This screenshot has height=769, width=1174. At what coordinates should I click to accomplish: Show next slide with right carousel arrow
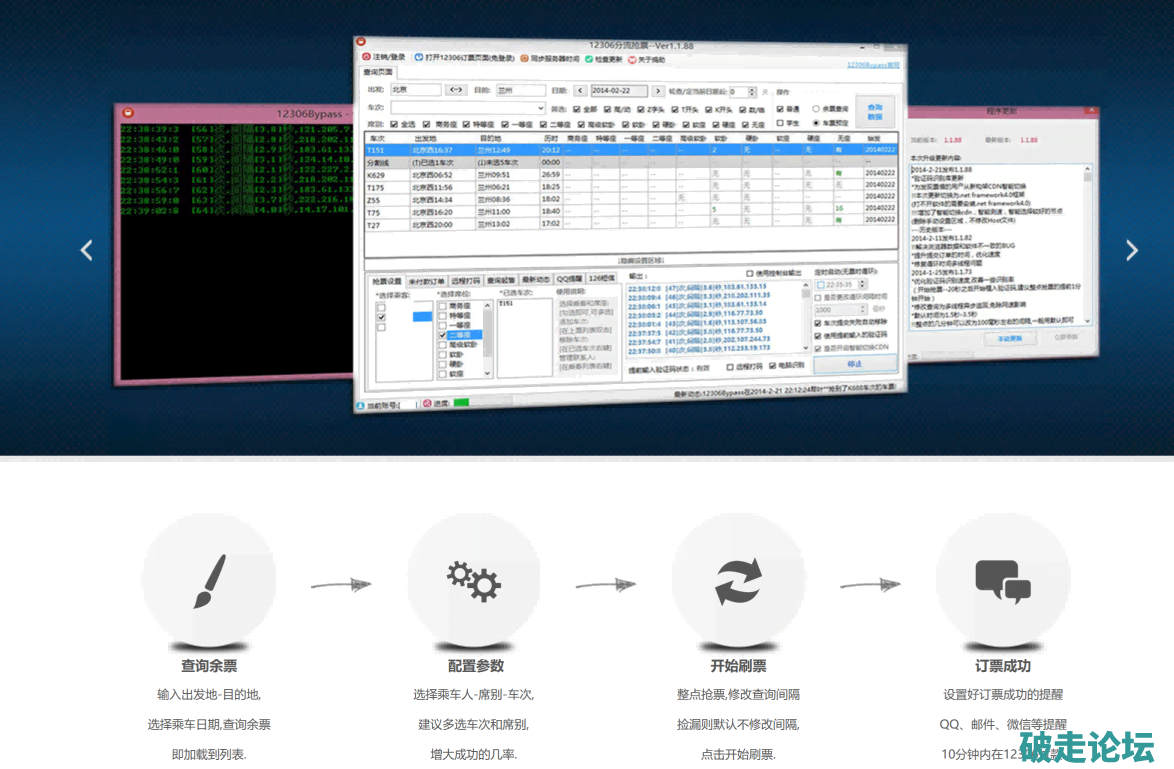pyautogui.click(x=1131, y=250)
